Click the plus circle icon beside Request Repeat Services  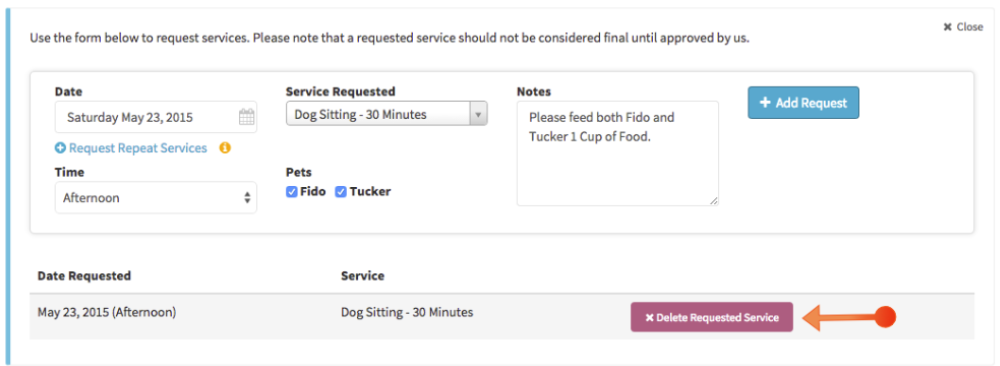[x=61, y=148]
